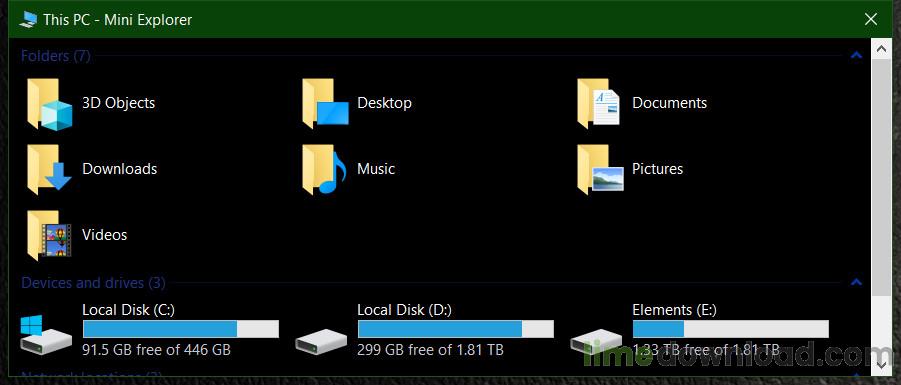Screen dimensions: 901x385
Task: Click the Folders (7) group header
Action: 56,56
